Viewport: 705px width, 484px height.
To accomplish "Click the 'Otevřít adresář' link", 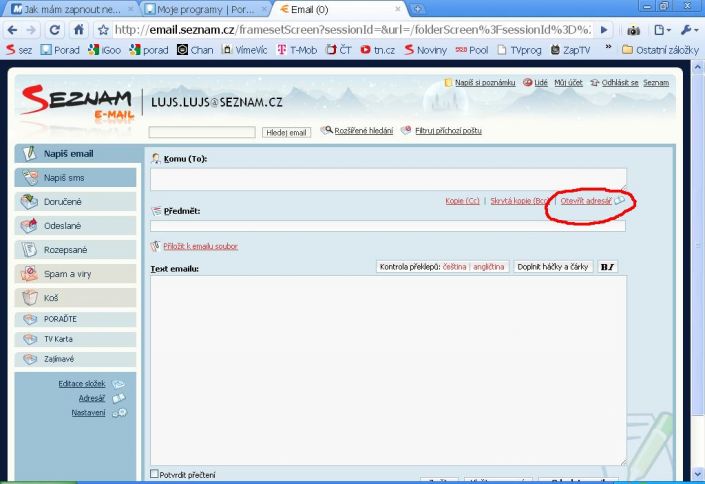I will coord(586,201).
